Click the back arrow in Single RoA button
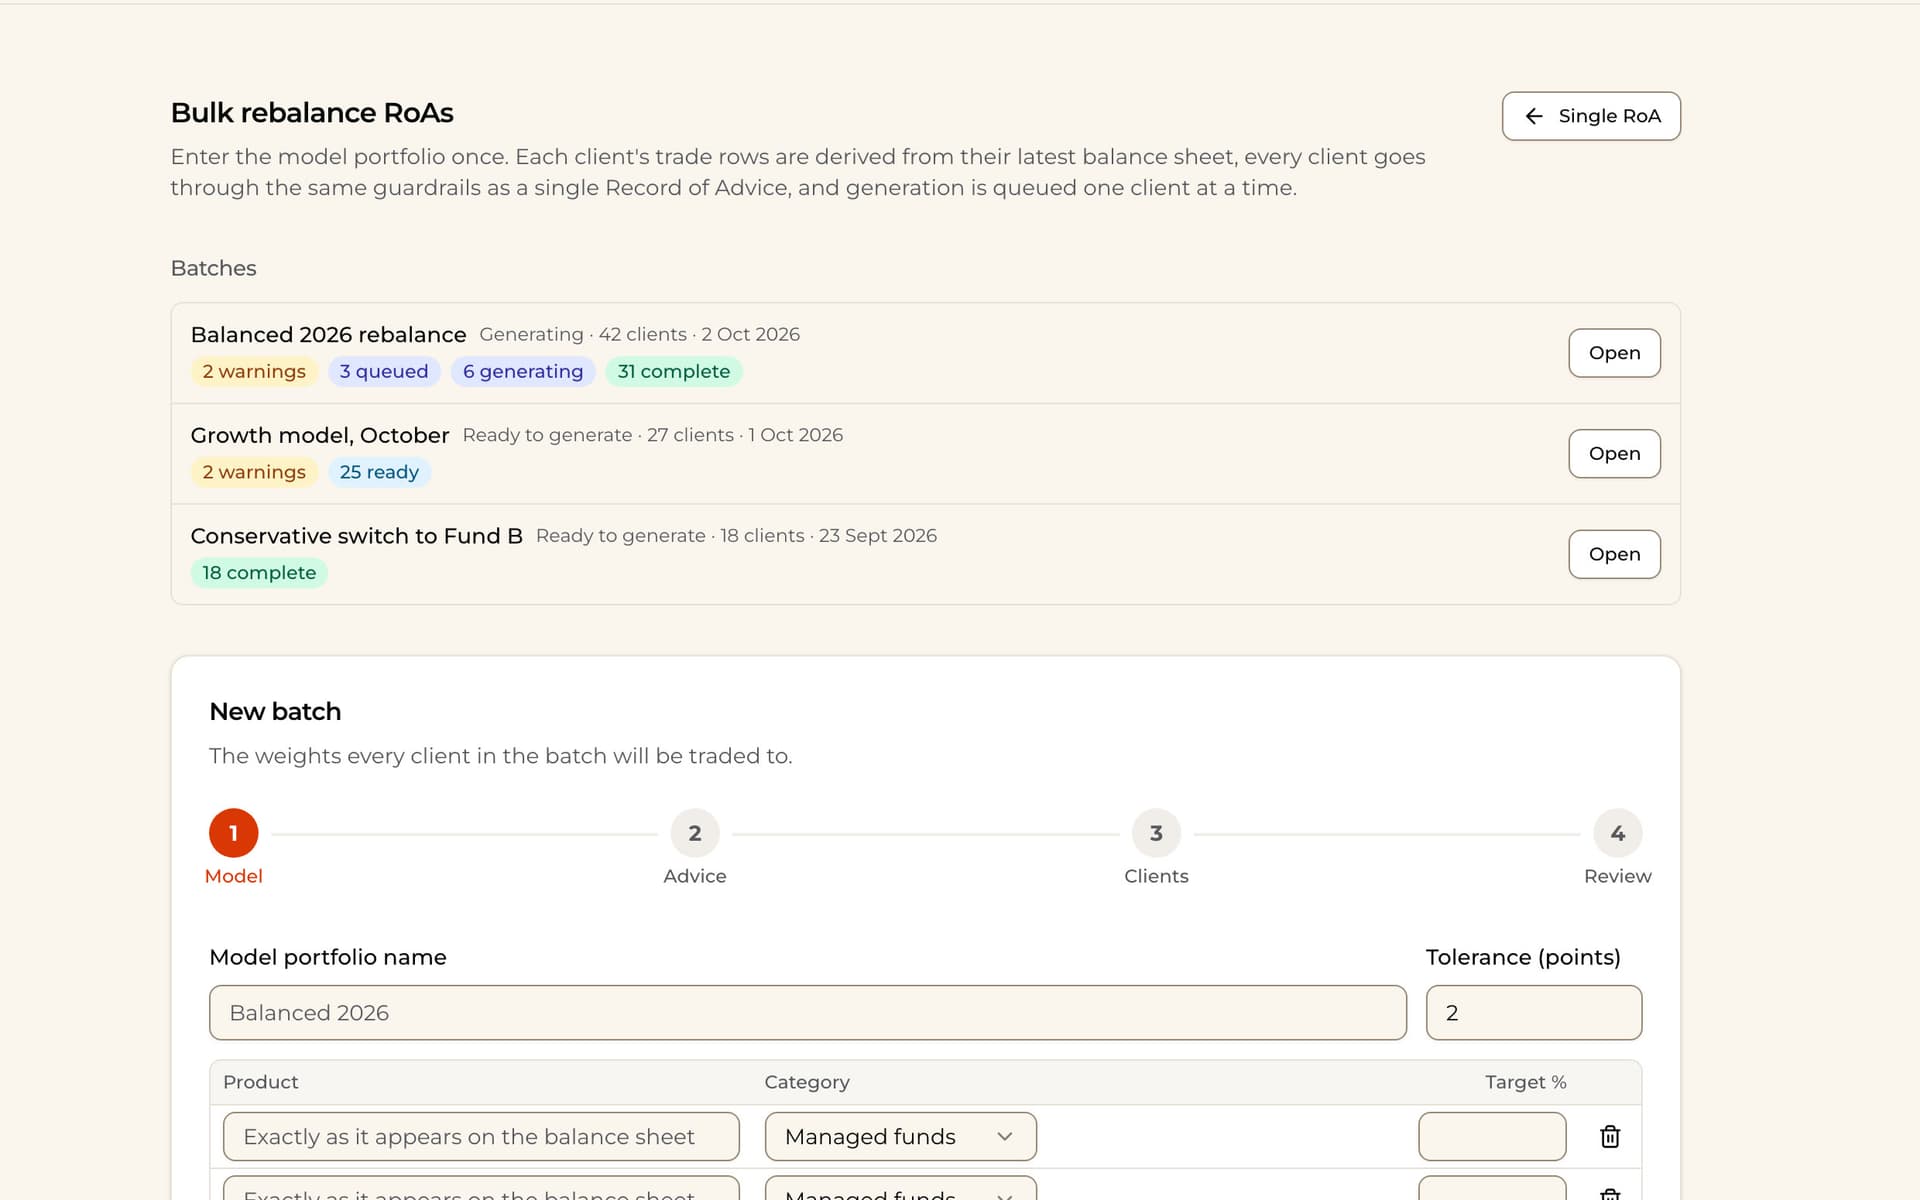1920x1200 pixels. click(x=1534, y=116)
